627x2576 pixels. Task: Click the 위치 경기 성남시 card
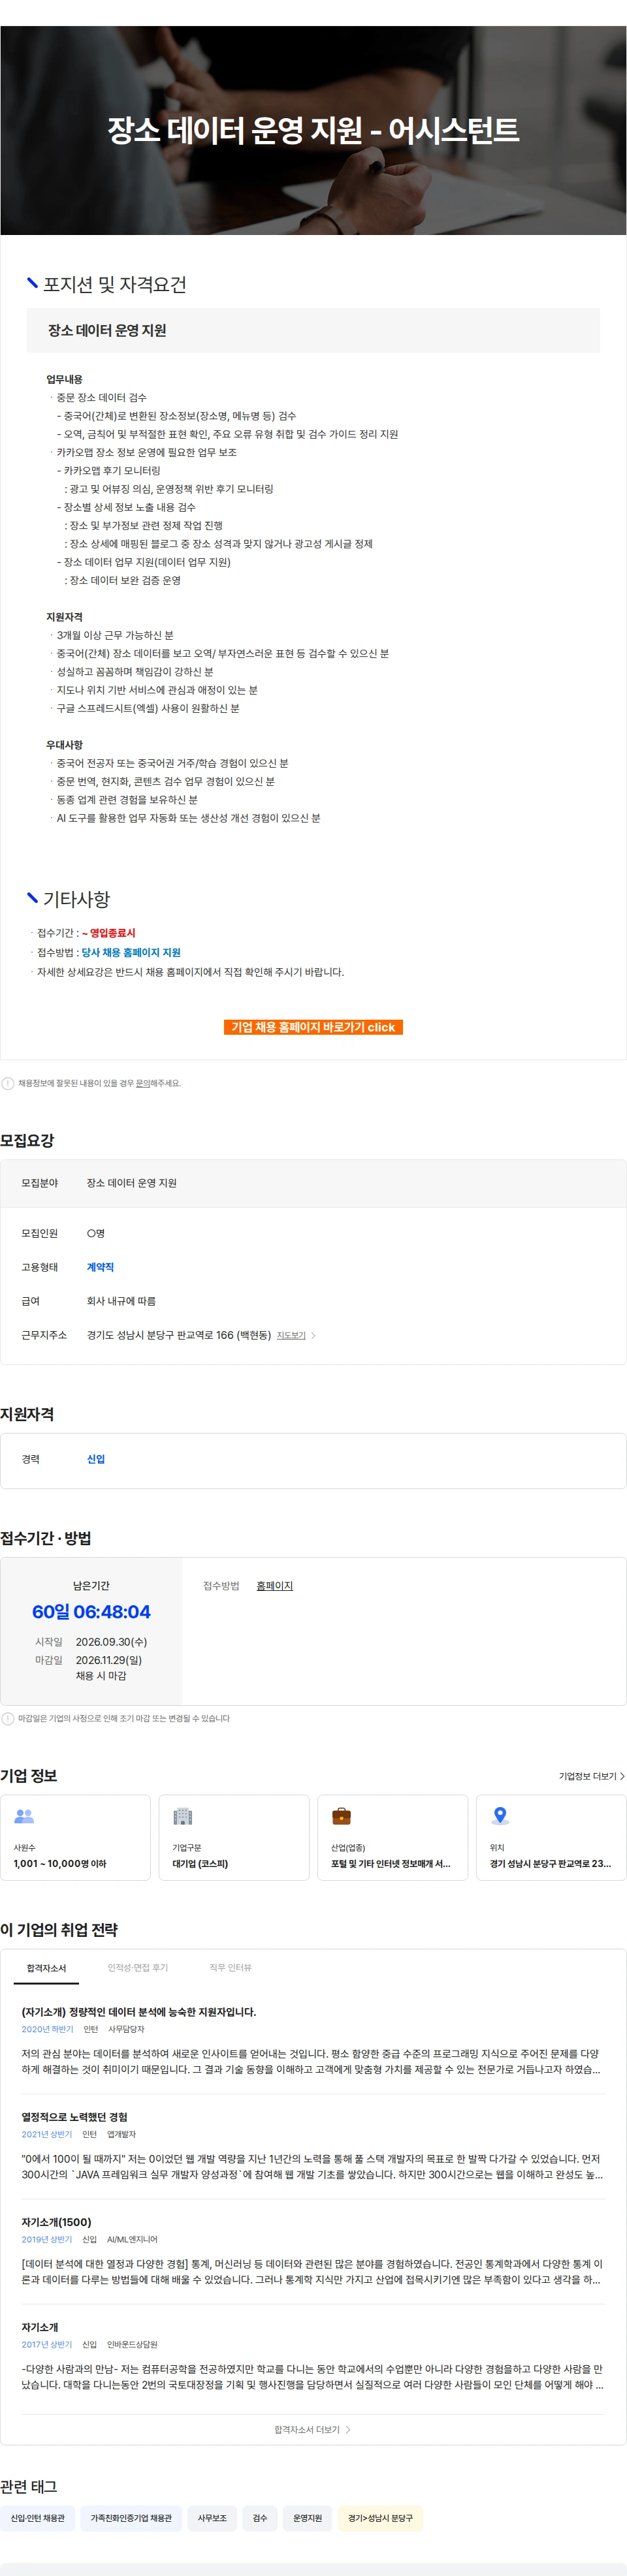551,1837
